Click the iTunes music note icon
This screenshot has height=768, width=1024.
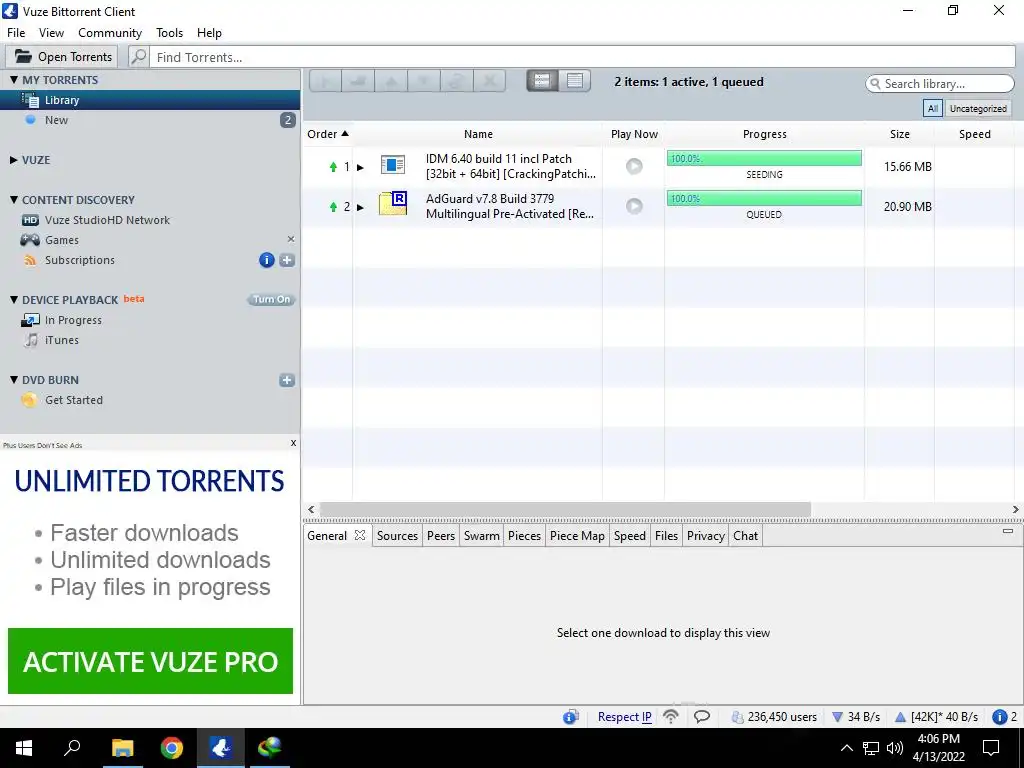tap(31, 340)
